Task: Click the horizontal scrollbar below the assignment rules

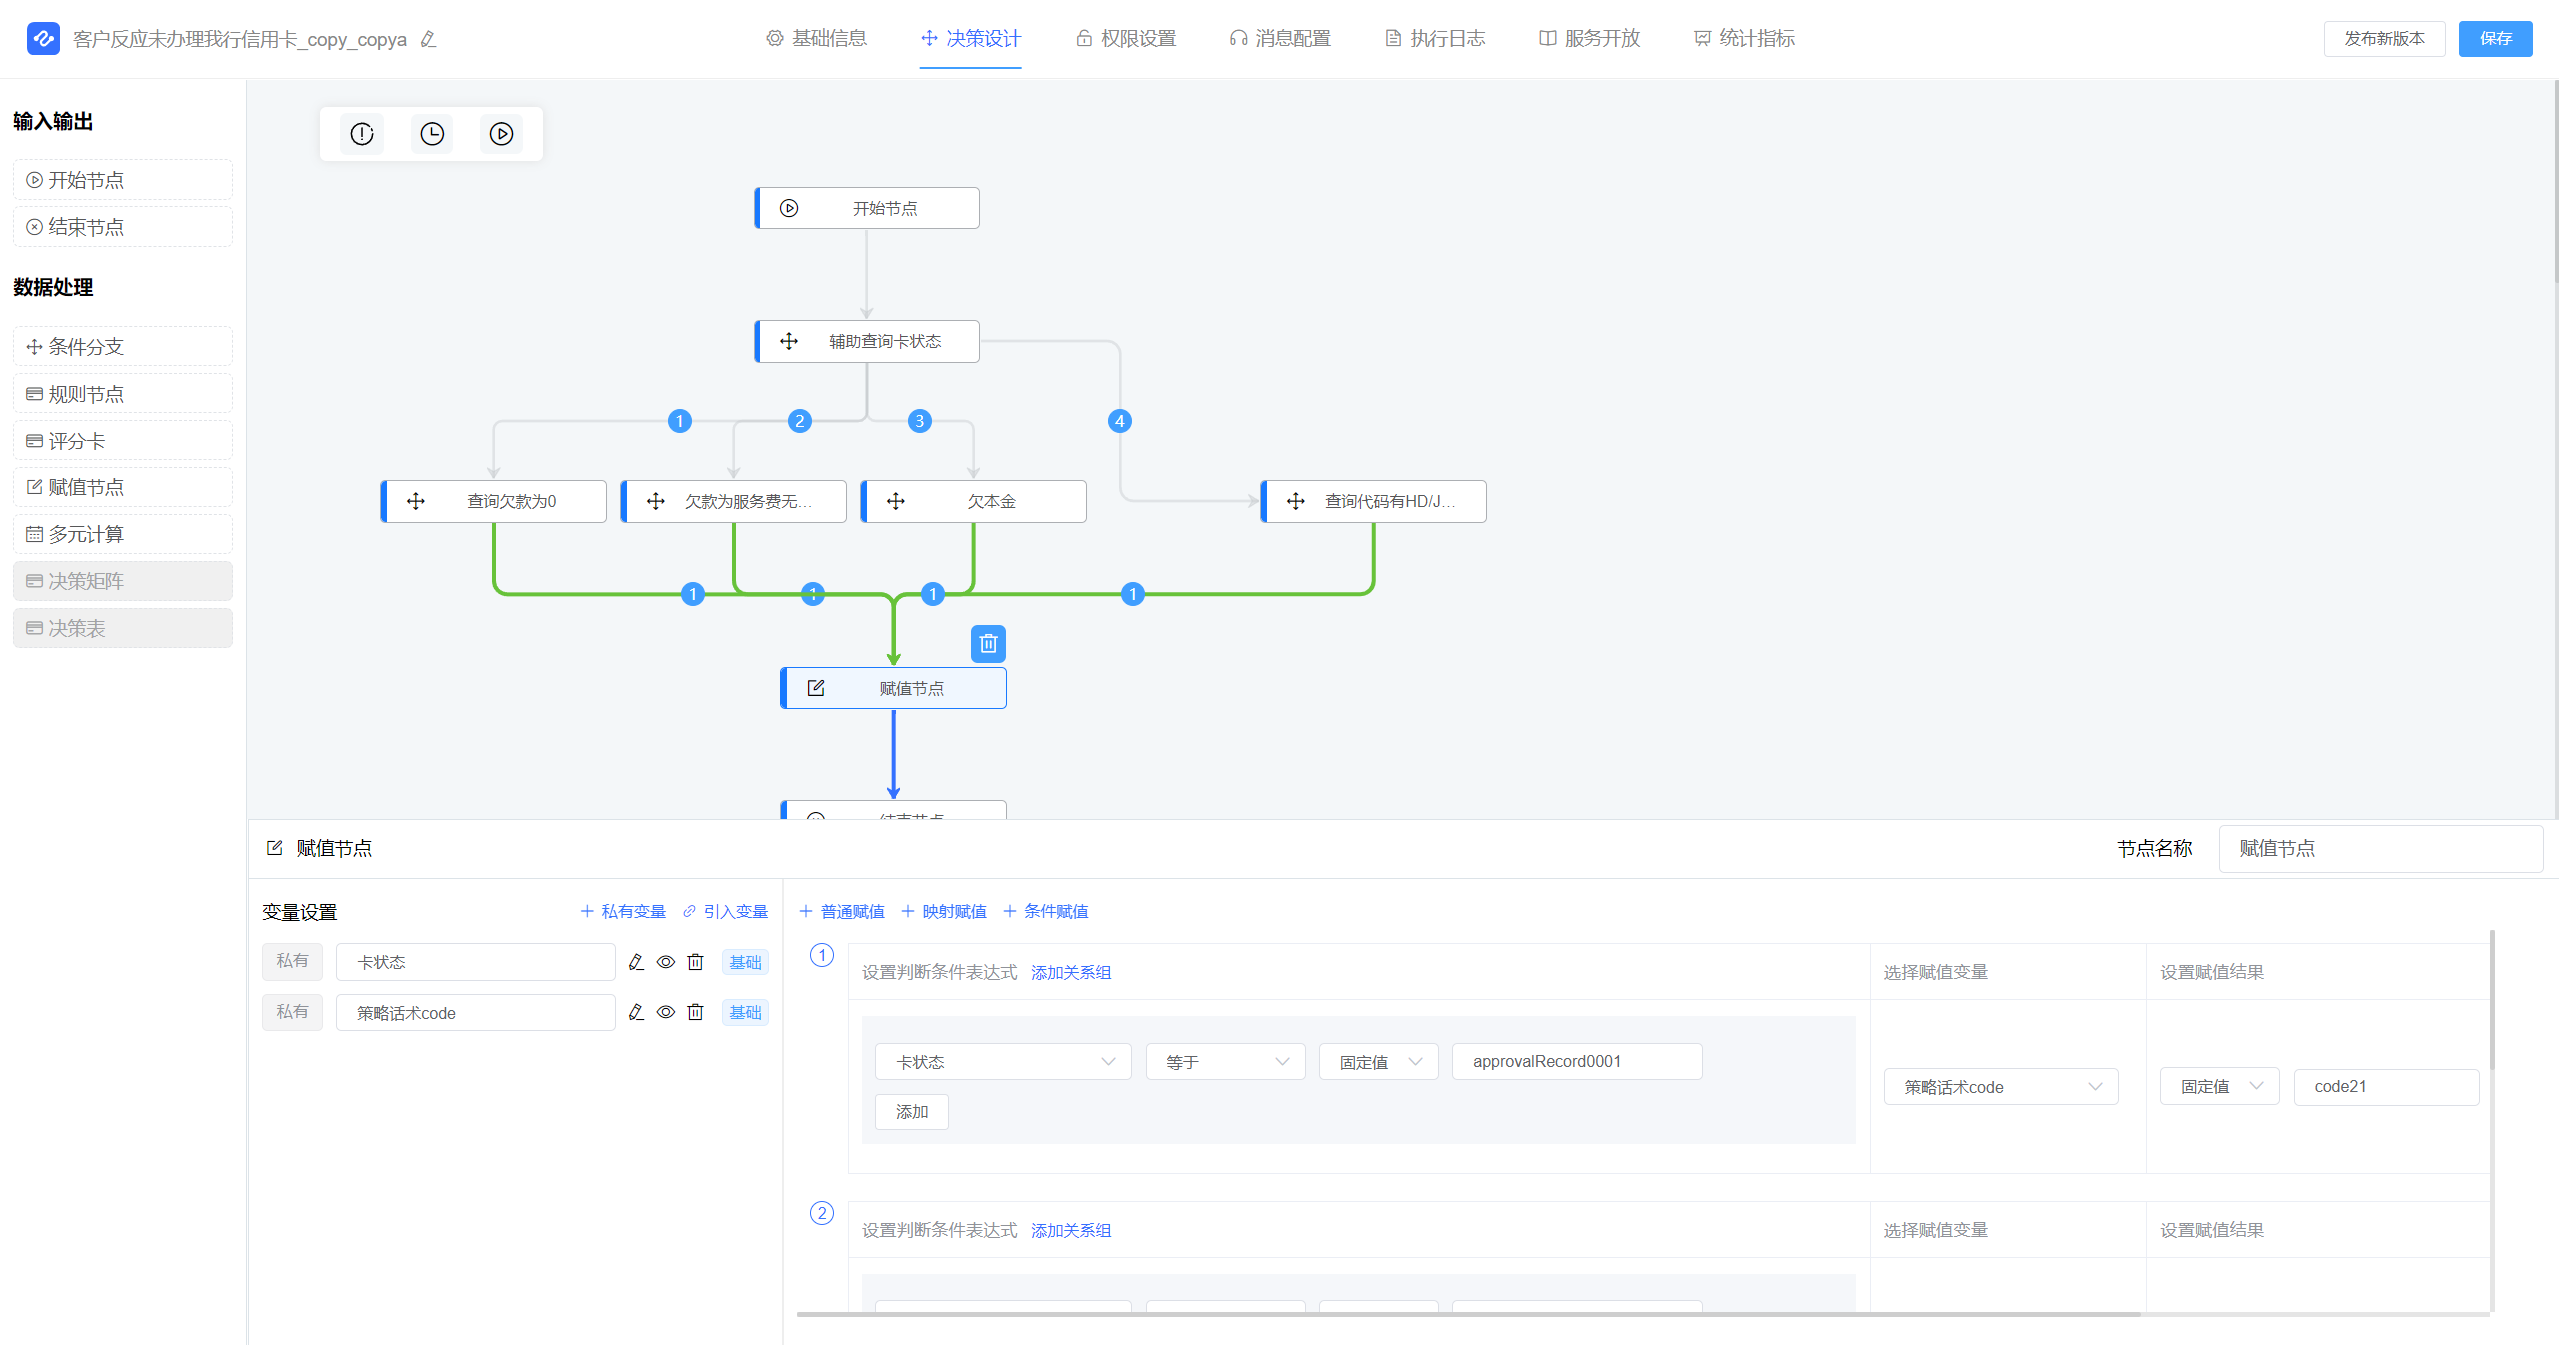Action: tap(1468, 1314)
